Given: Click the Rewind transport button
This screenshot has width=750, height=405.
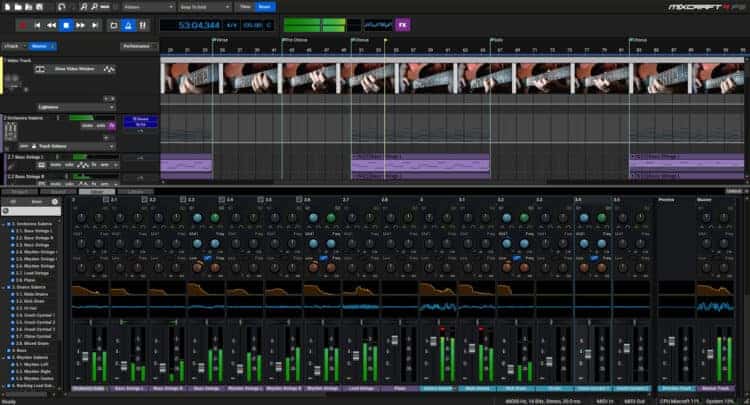Looking at the screenshot, I should point(51,25).
